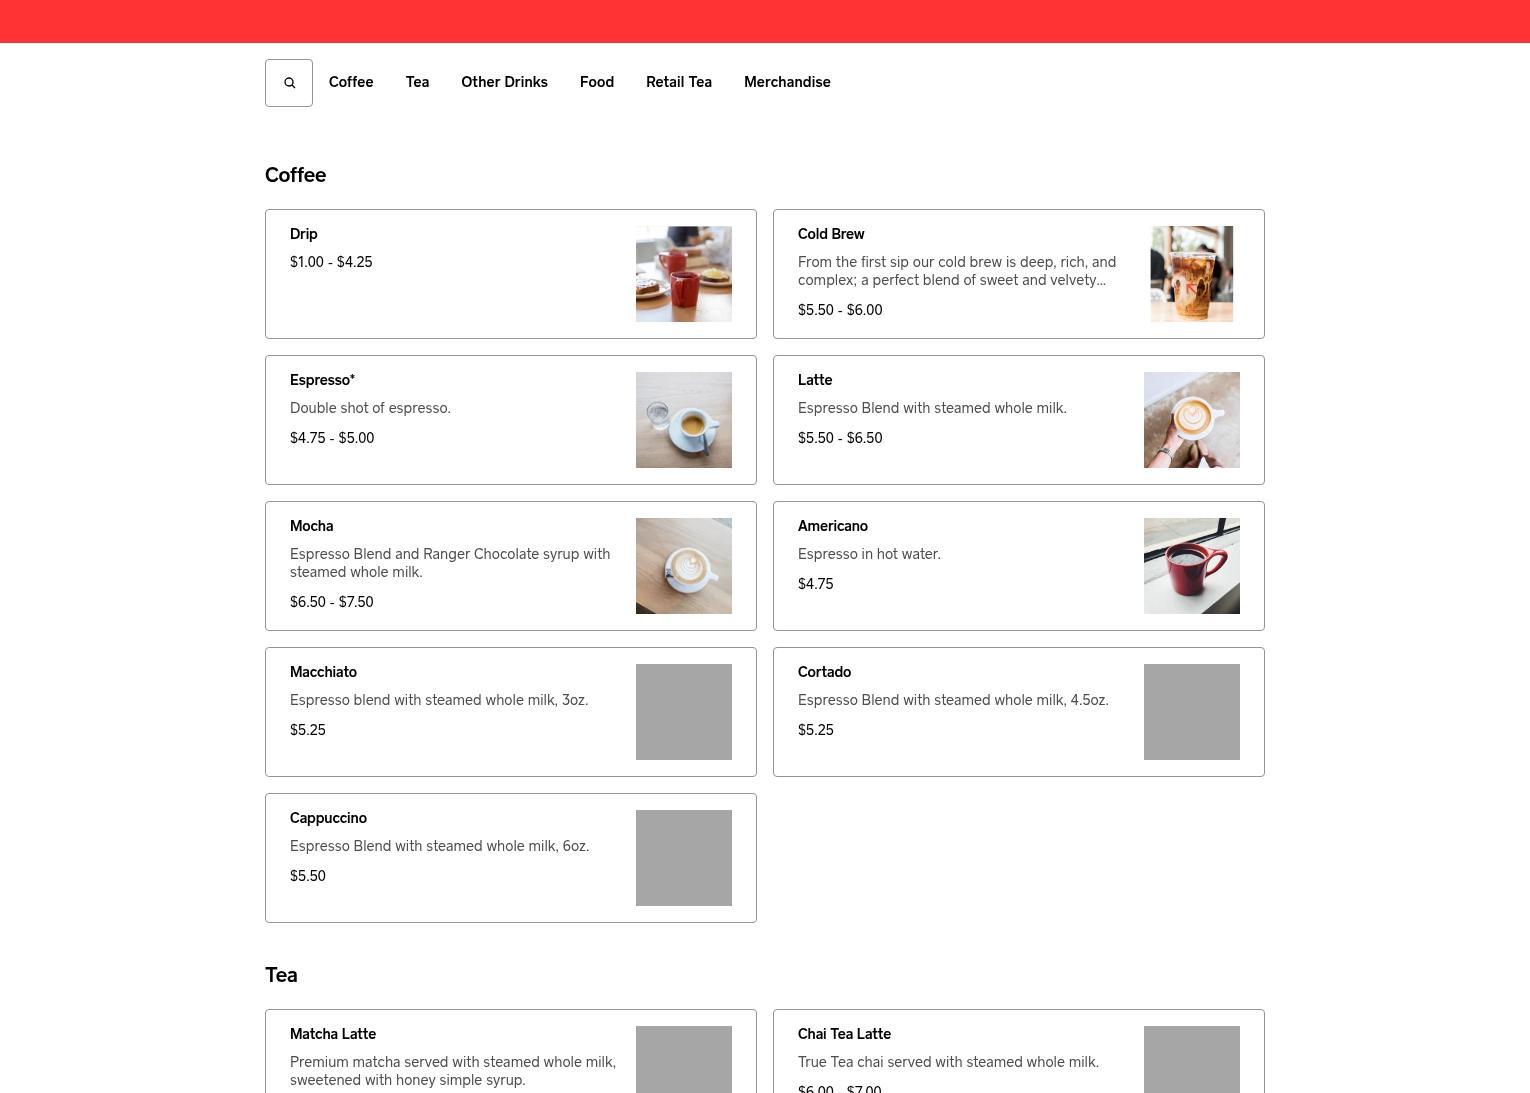Click the Chai Tea Latte description text

point(948,1062)
